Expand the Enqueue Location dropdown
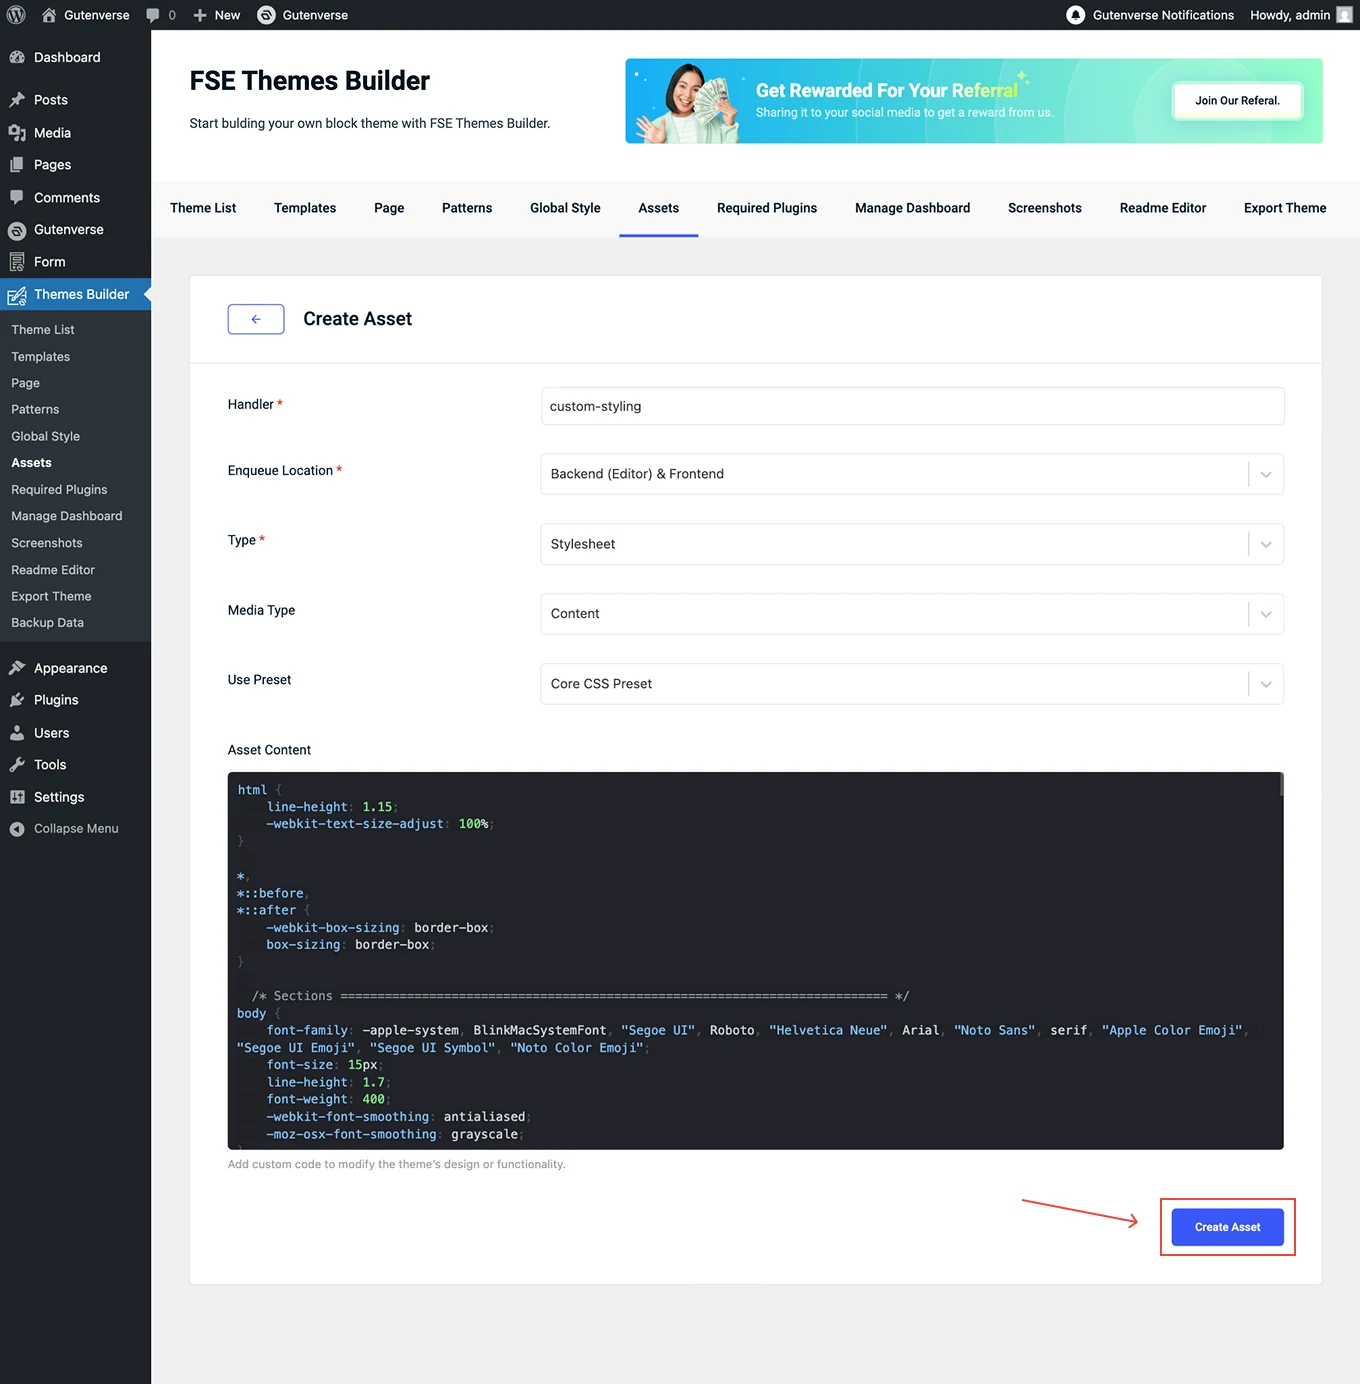This screenshot has height=1384, width=1360. coord(1265,474)
